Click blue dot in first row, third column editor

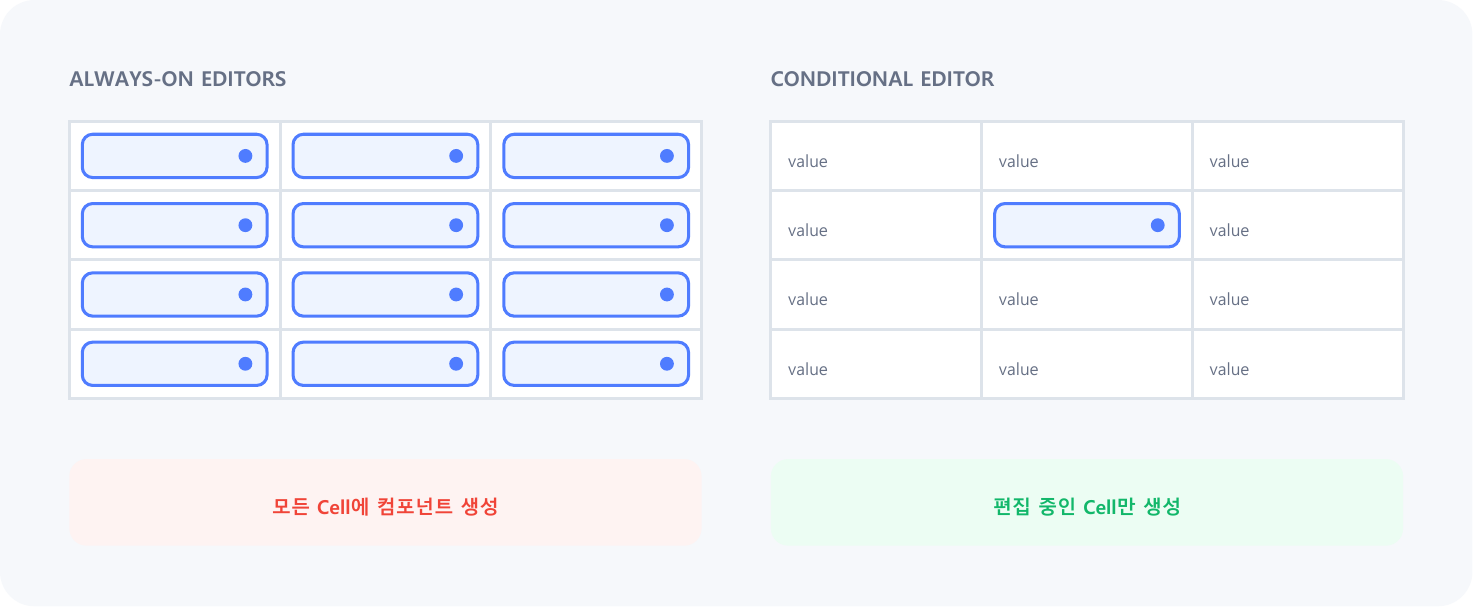point(667,156)
